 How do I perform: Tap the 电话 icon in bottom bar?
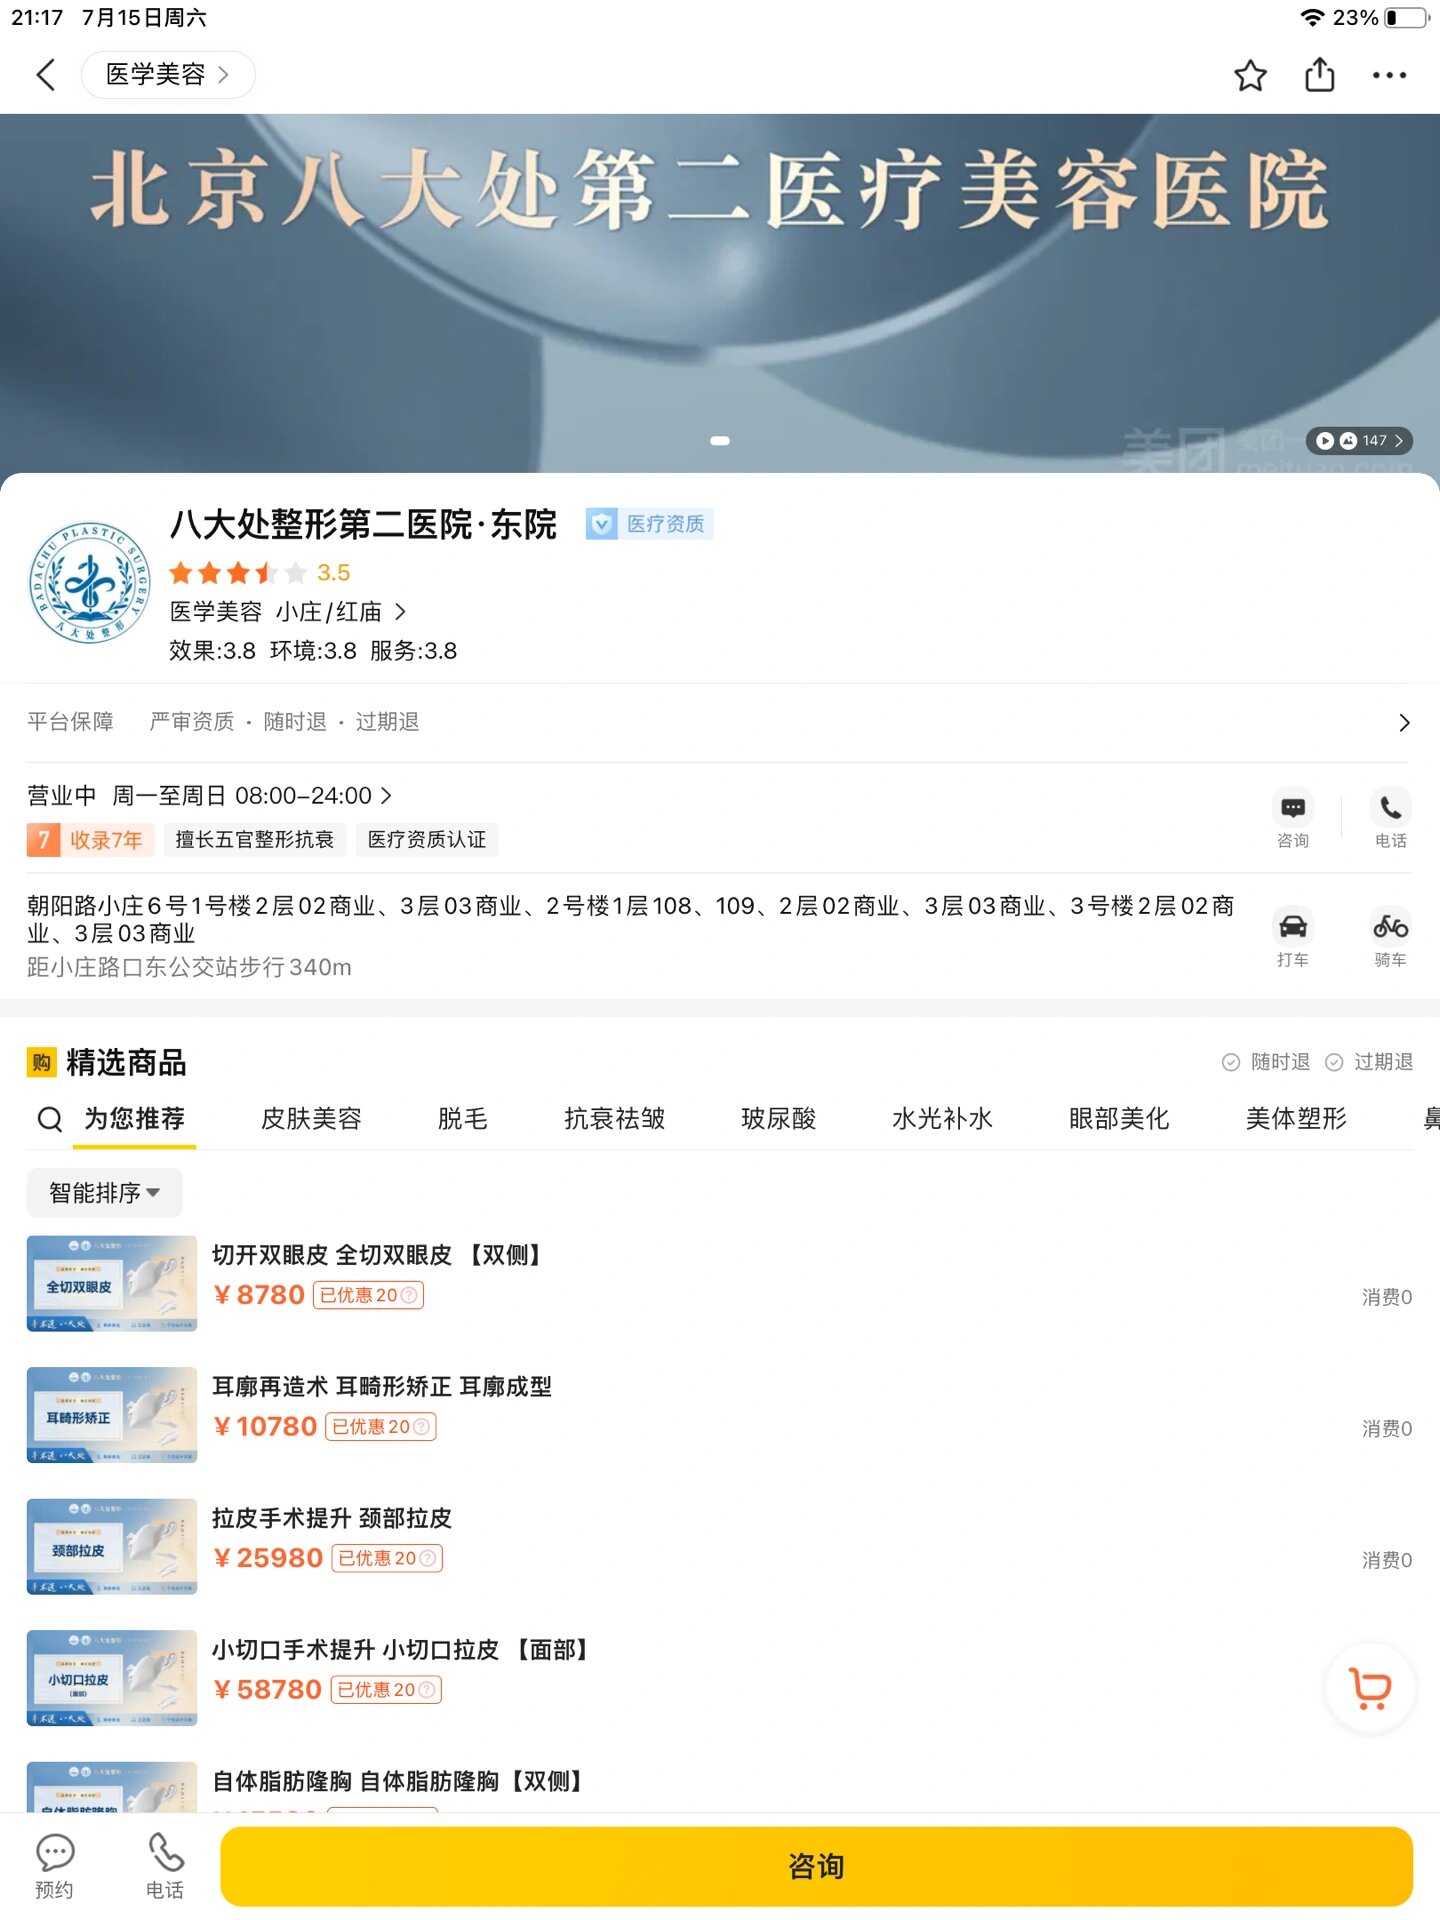point(165,1866)
